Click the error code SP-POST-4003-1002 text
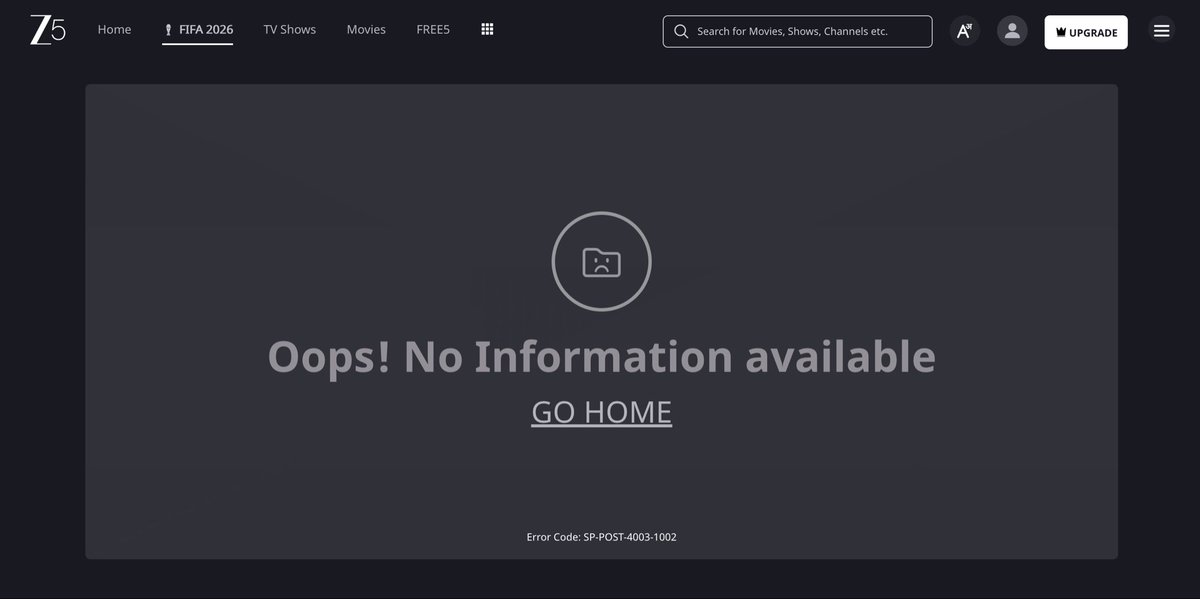 [601, 537]
